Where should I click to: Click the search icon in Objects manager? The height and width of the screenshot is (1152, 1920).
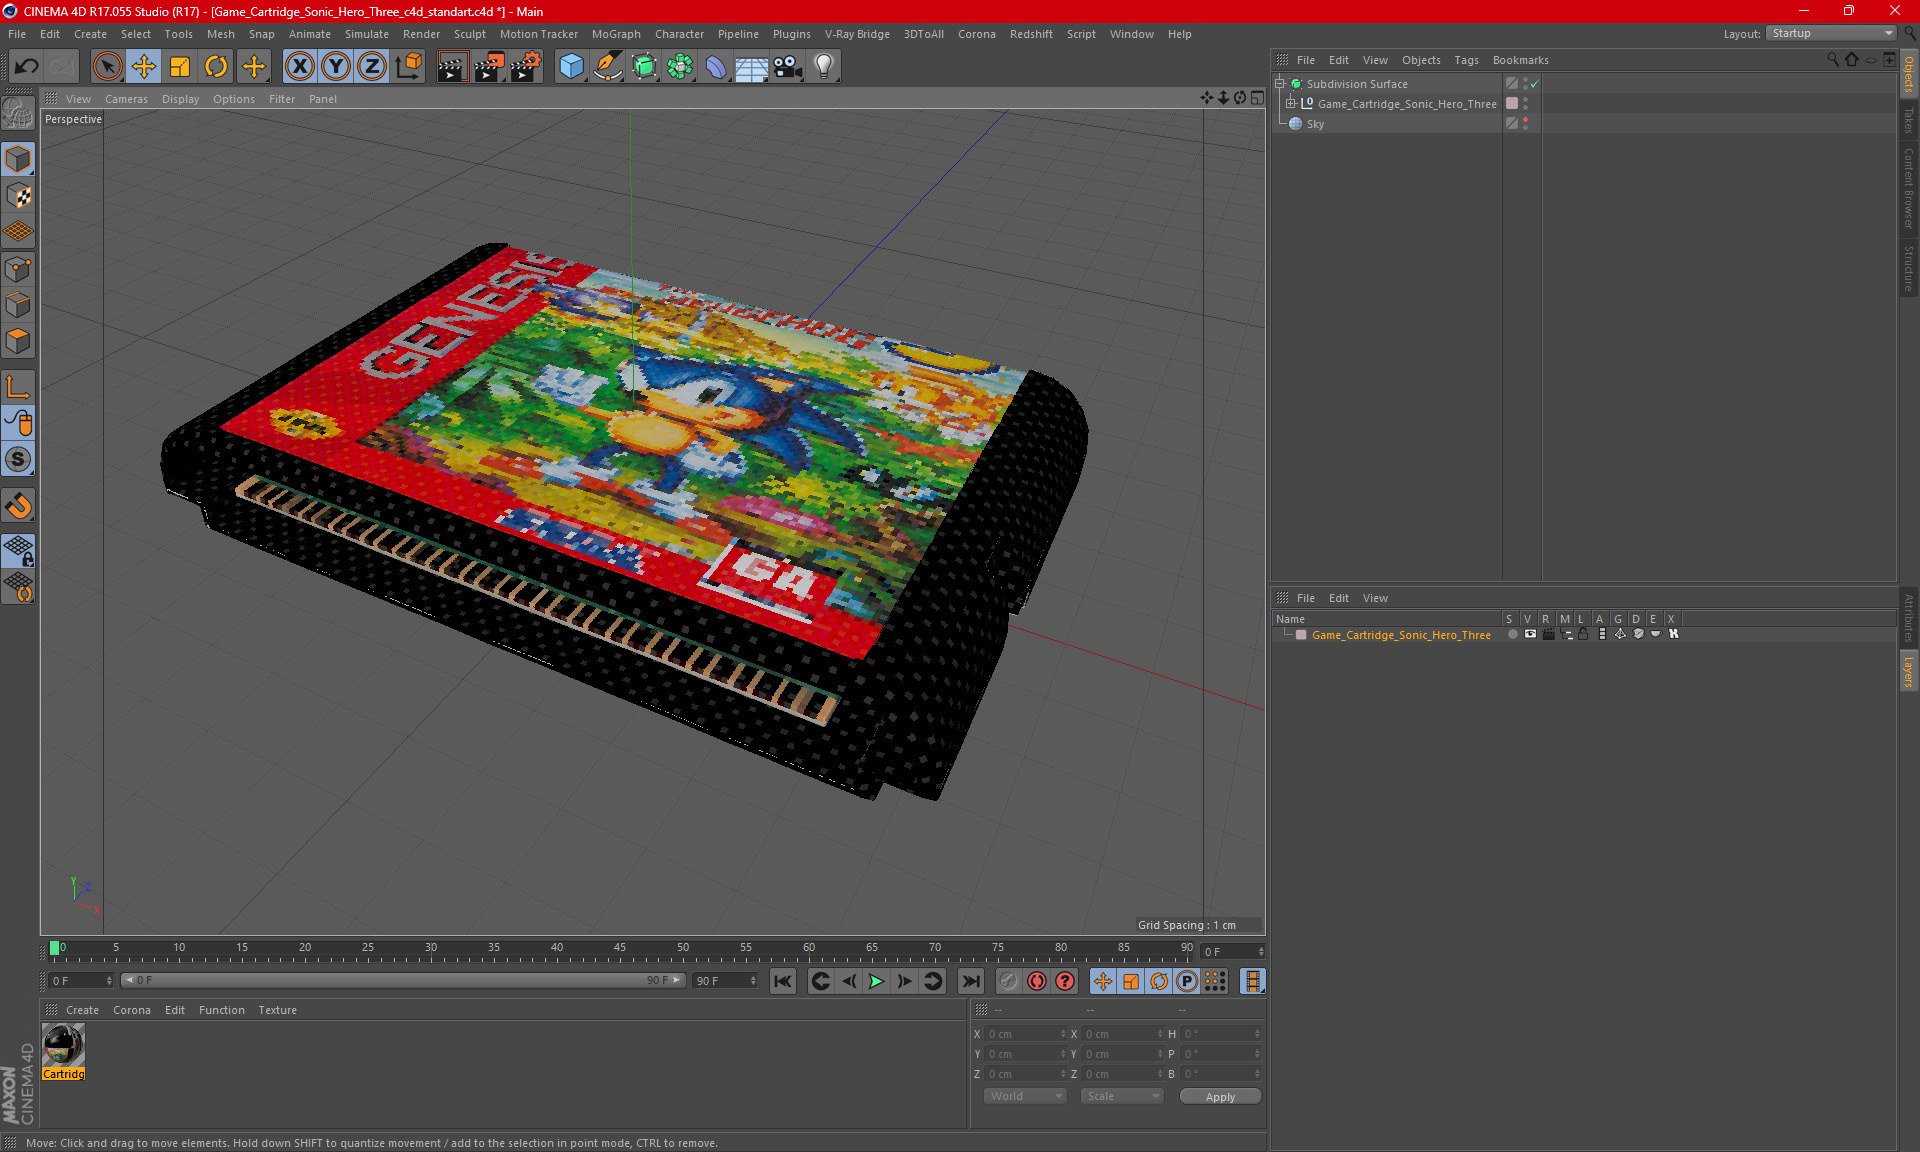[x=1832, y=60]
